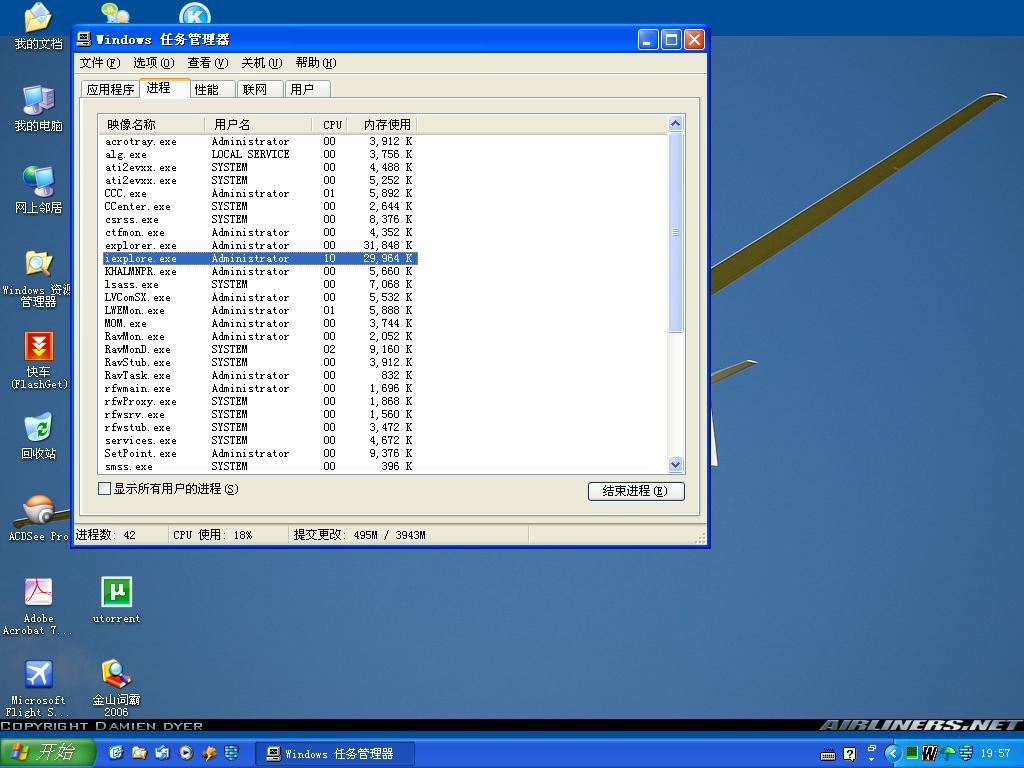Click the shield icon in quick launch
1024x768 pixels.
(x=232, y=753)
